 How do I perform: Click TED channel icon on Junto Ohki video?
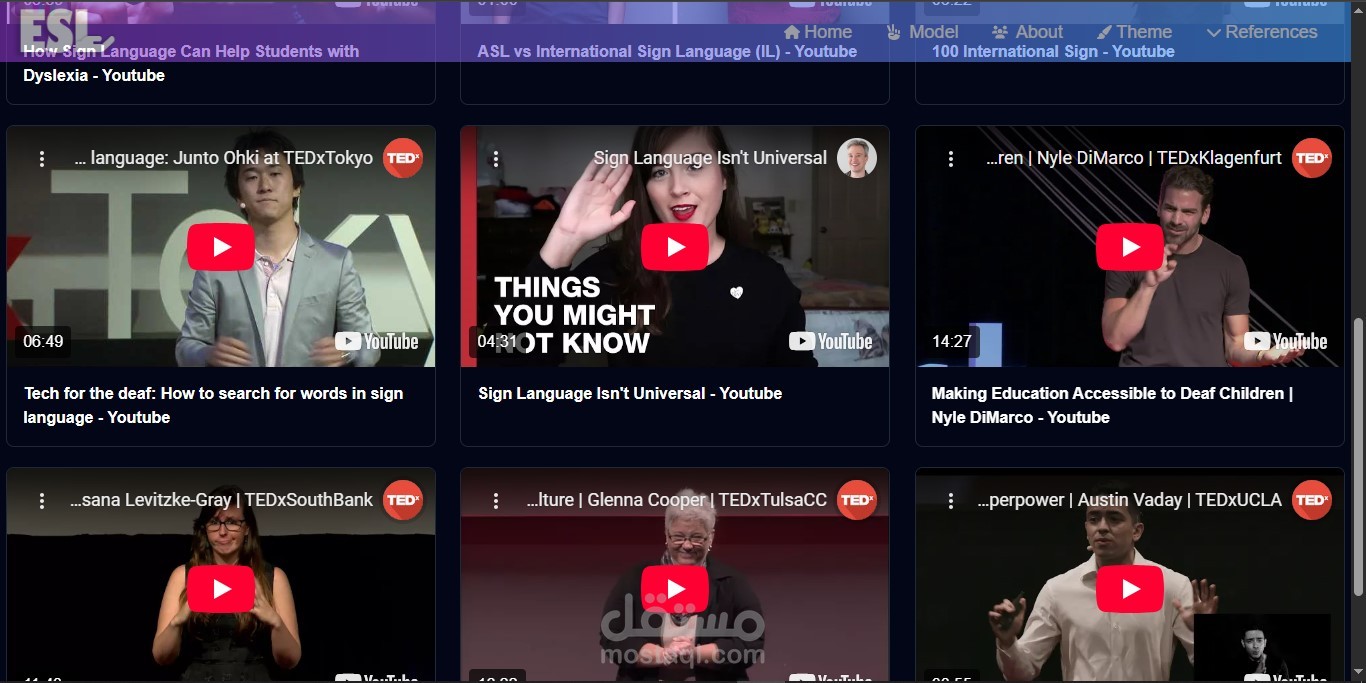403,158
